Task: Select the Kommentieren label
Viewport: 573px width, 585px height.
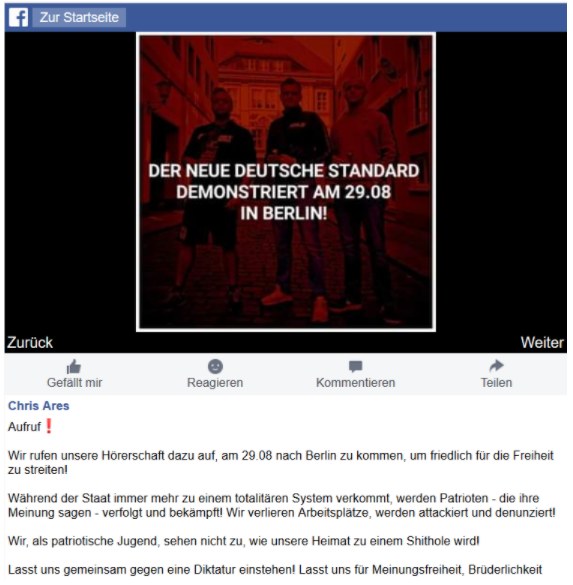Action: (x=356, y=382)
